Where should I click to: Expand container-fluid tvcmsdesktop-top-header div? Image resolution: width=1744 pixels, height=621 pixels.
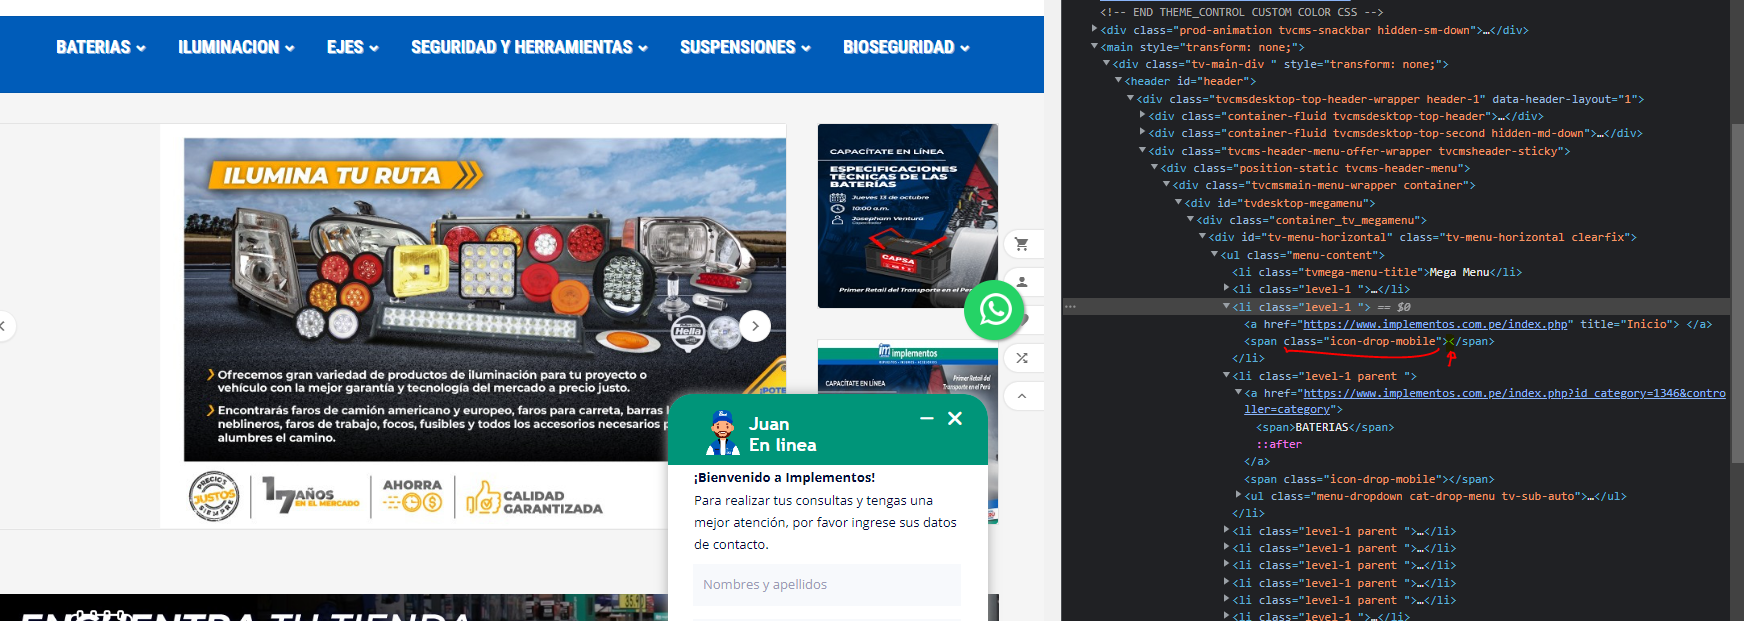pyautogui.click(x=1143, y=115)
